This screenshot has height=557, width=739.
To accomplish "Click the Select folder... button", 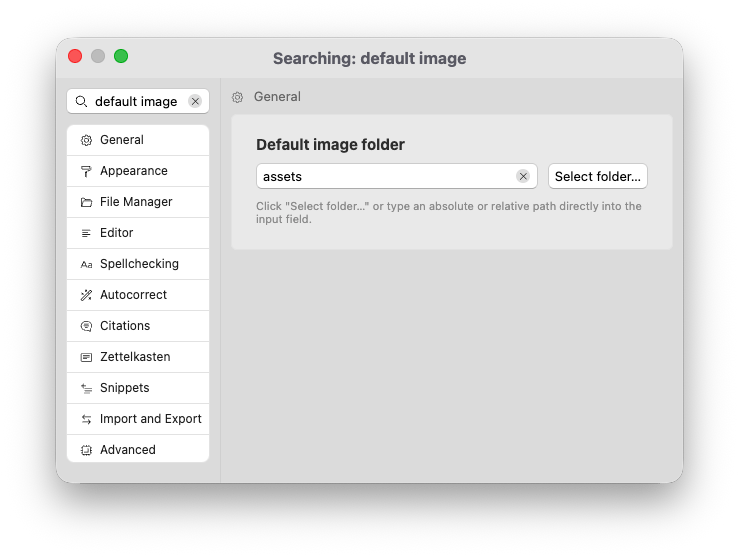I will click(598, 176).
